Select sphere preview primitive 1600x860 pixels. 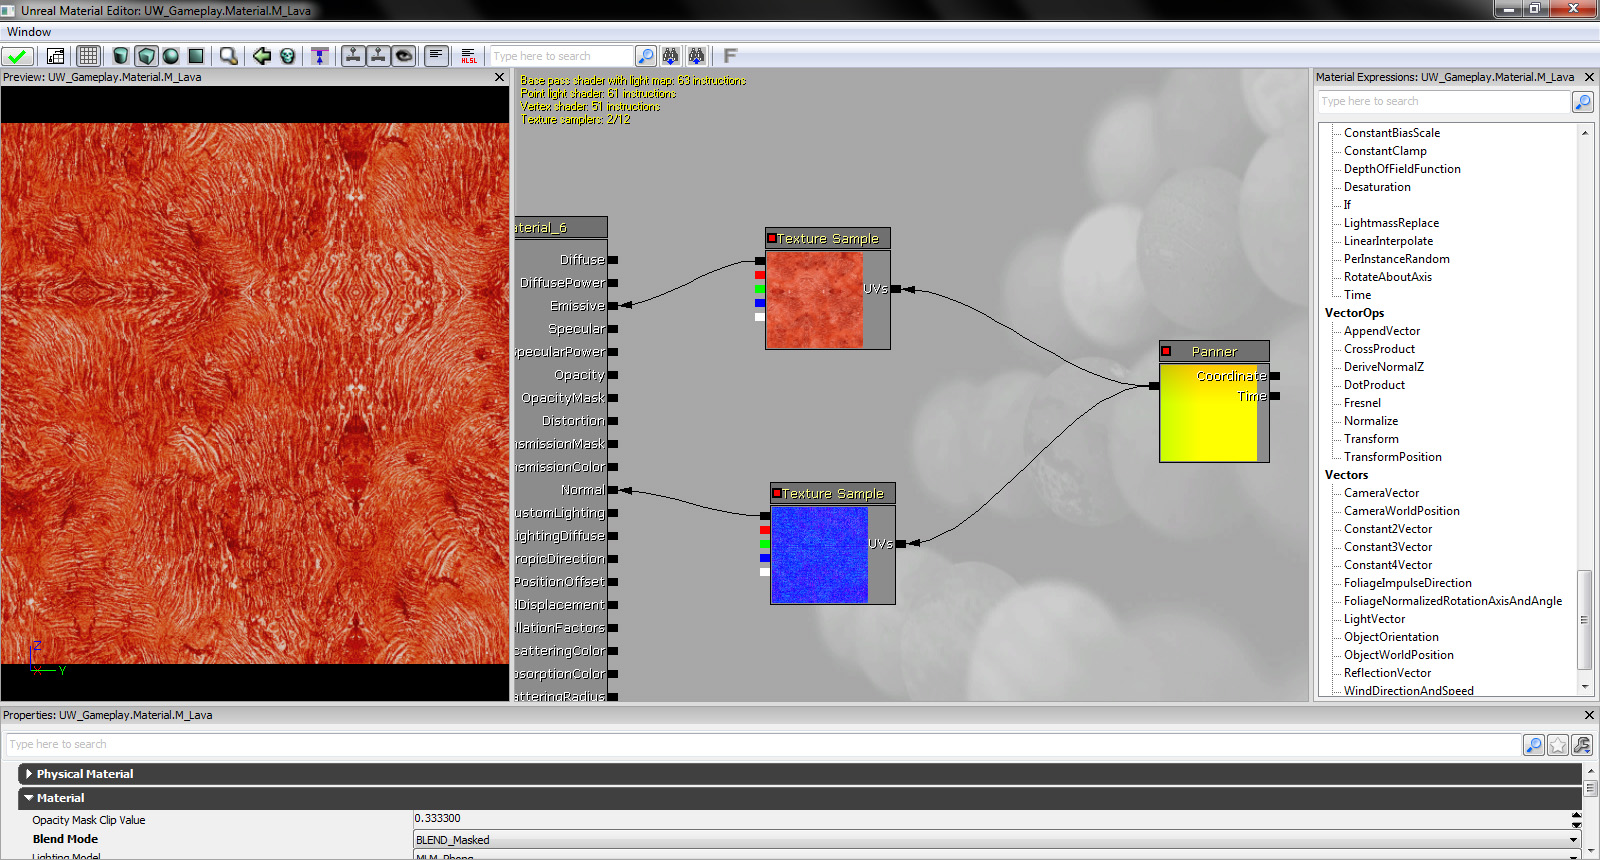click(171, 56)
